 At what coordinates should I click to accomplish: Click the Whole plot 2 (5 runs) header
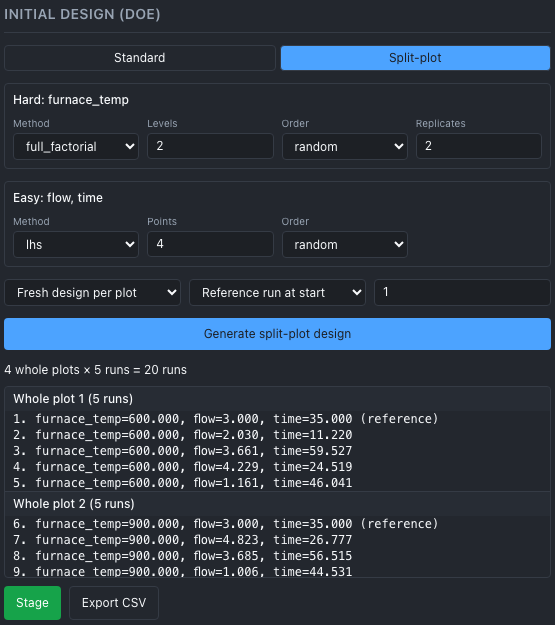click(278, 504)
